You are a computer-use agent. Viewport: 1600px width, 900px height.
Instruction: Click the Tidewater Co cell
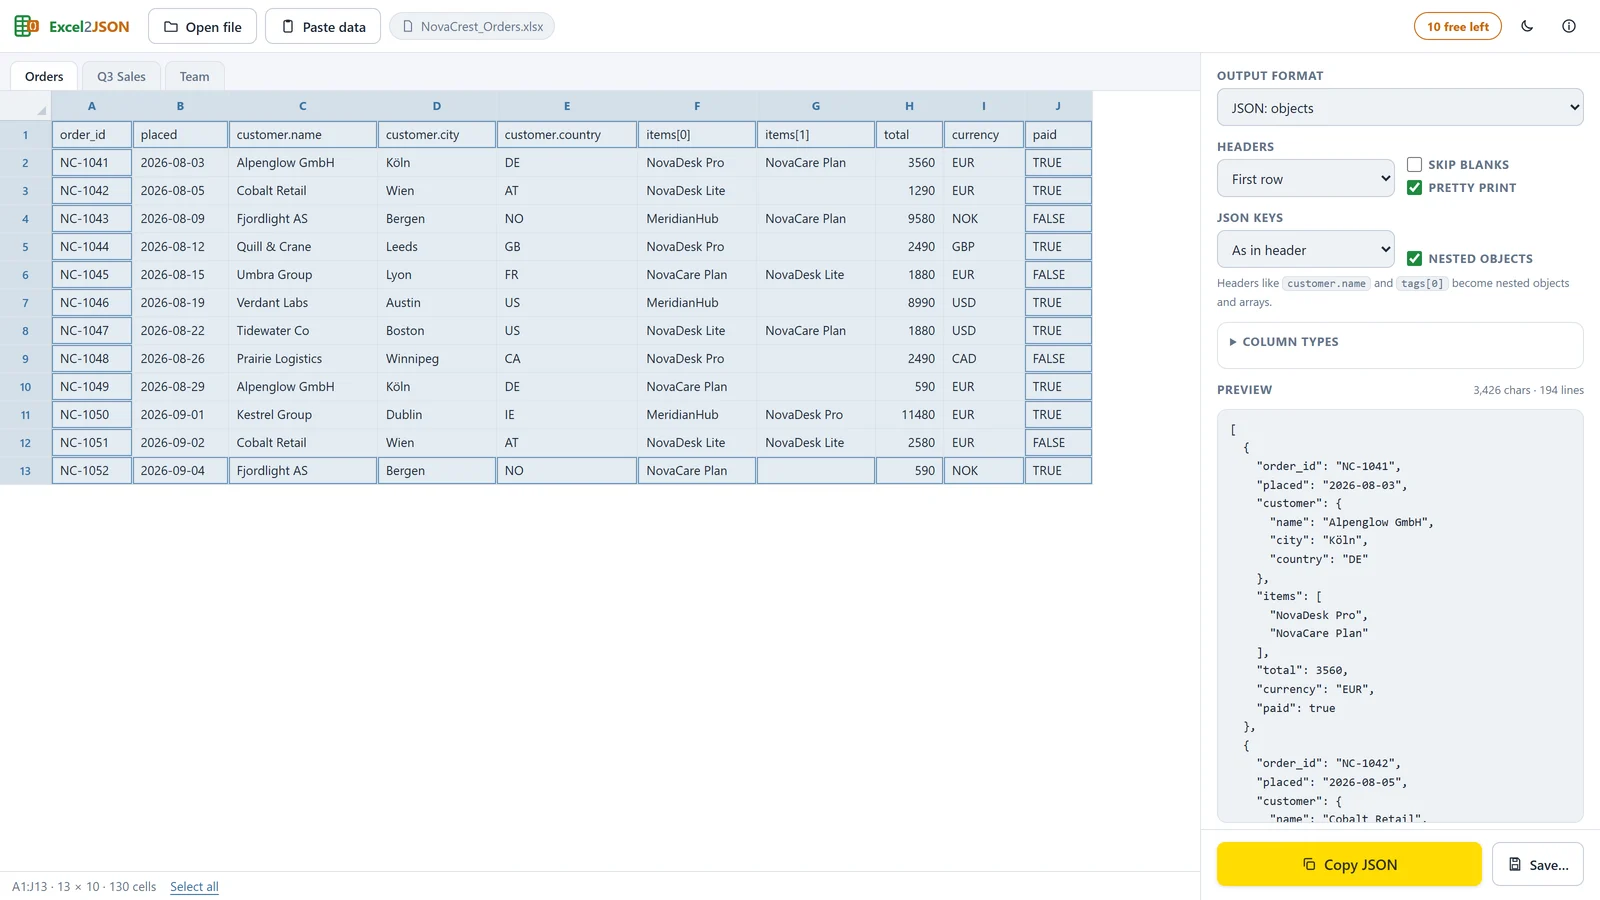coord(303,330)
